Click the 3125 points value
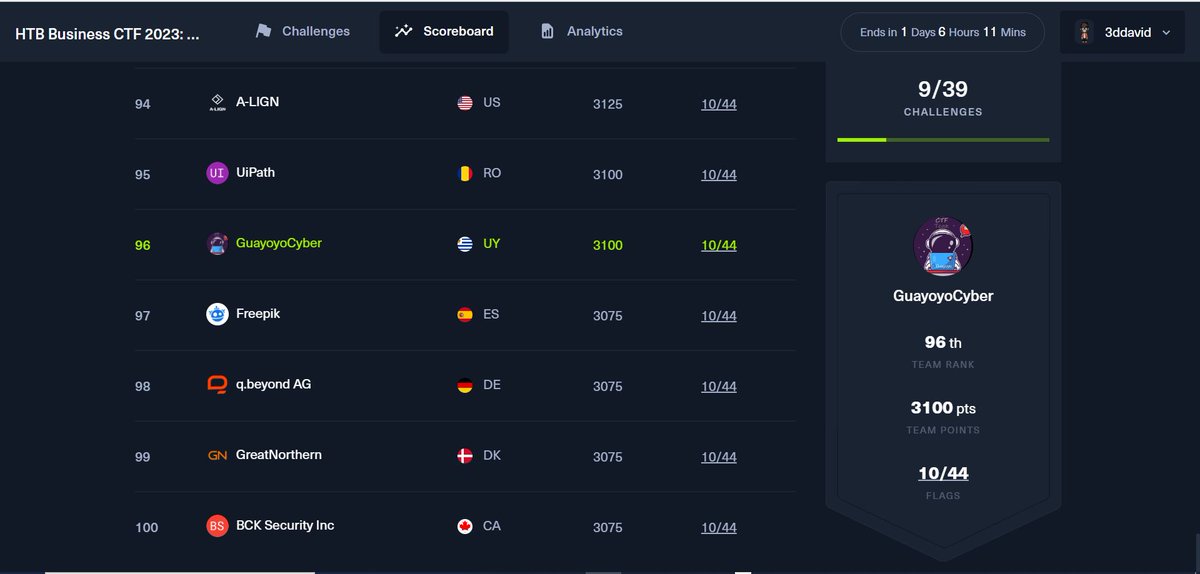This screenshot has width=1200, height=574. [x=608, y=104]
